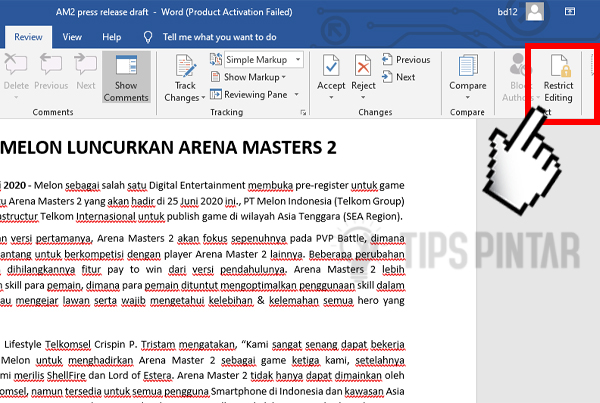Expand Reviewing Pane dropdown arrow

click(x=297, y=94)
